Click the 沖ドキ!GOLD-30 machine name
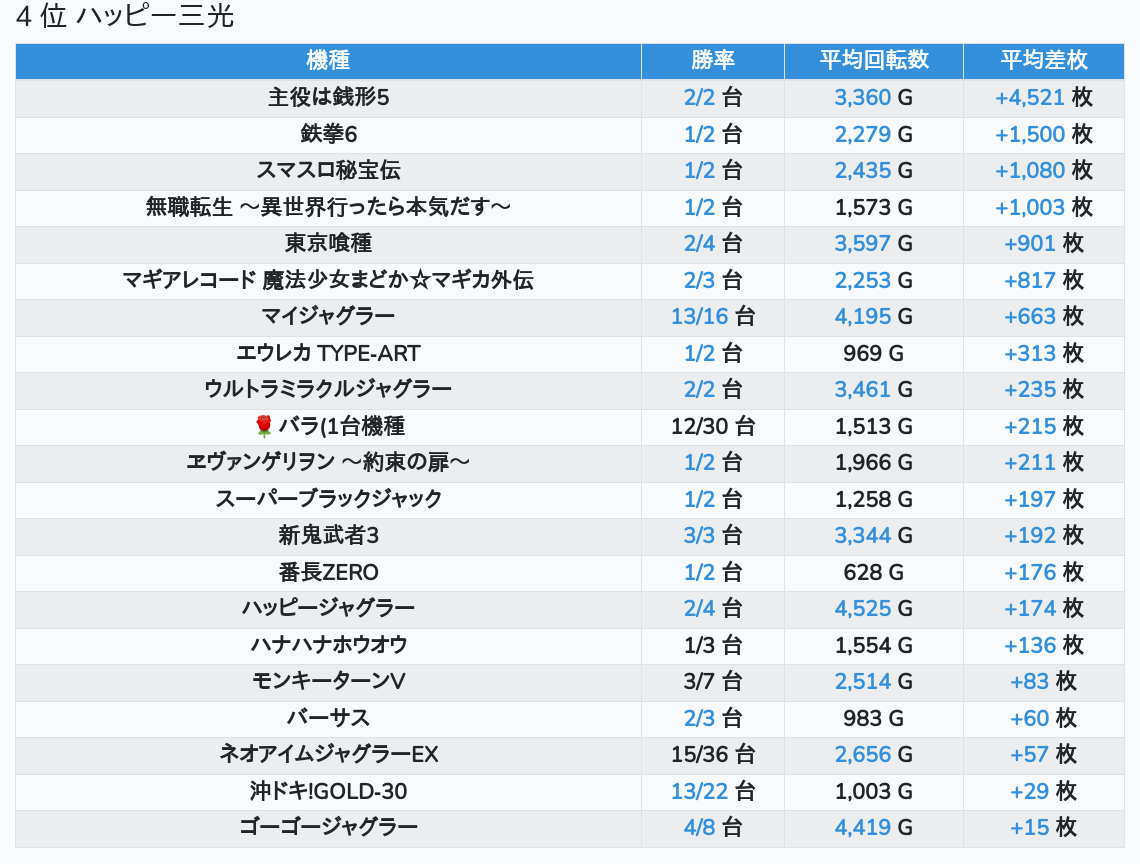The image size is (1140, 864). coord(328,791)
